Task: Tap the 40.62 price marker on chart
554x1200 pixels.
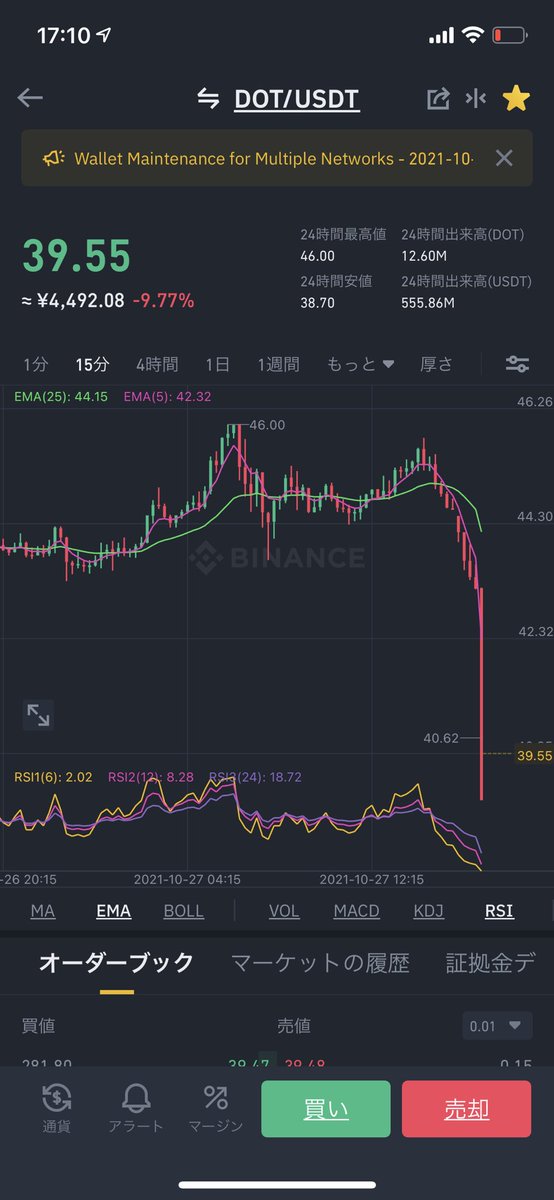Action: click(441, 738)
